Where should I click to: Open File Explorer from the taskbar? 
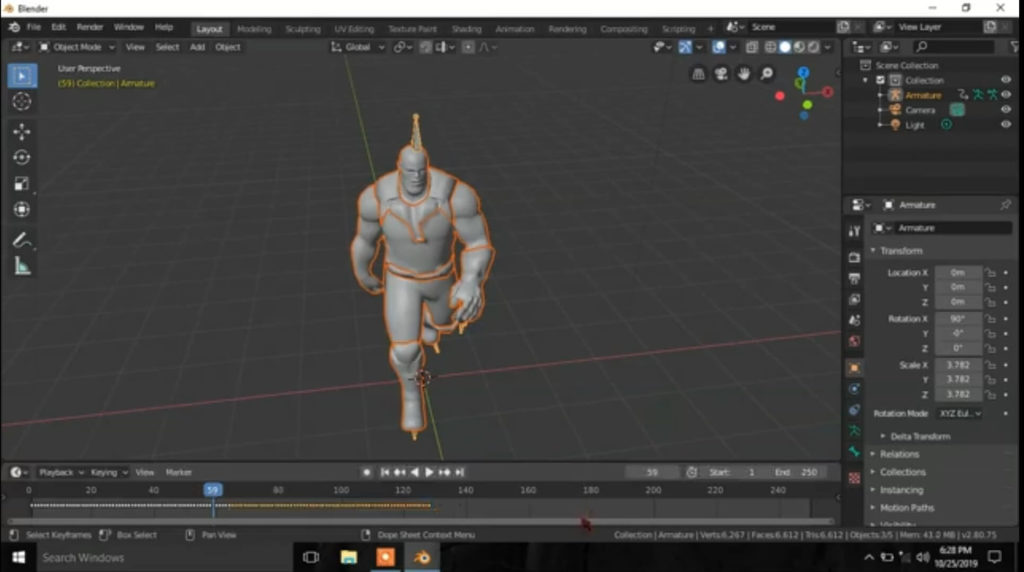[348, 558]
